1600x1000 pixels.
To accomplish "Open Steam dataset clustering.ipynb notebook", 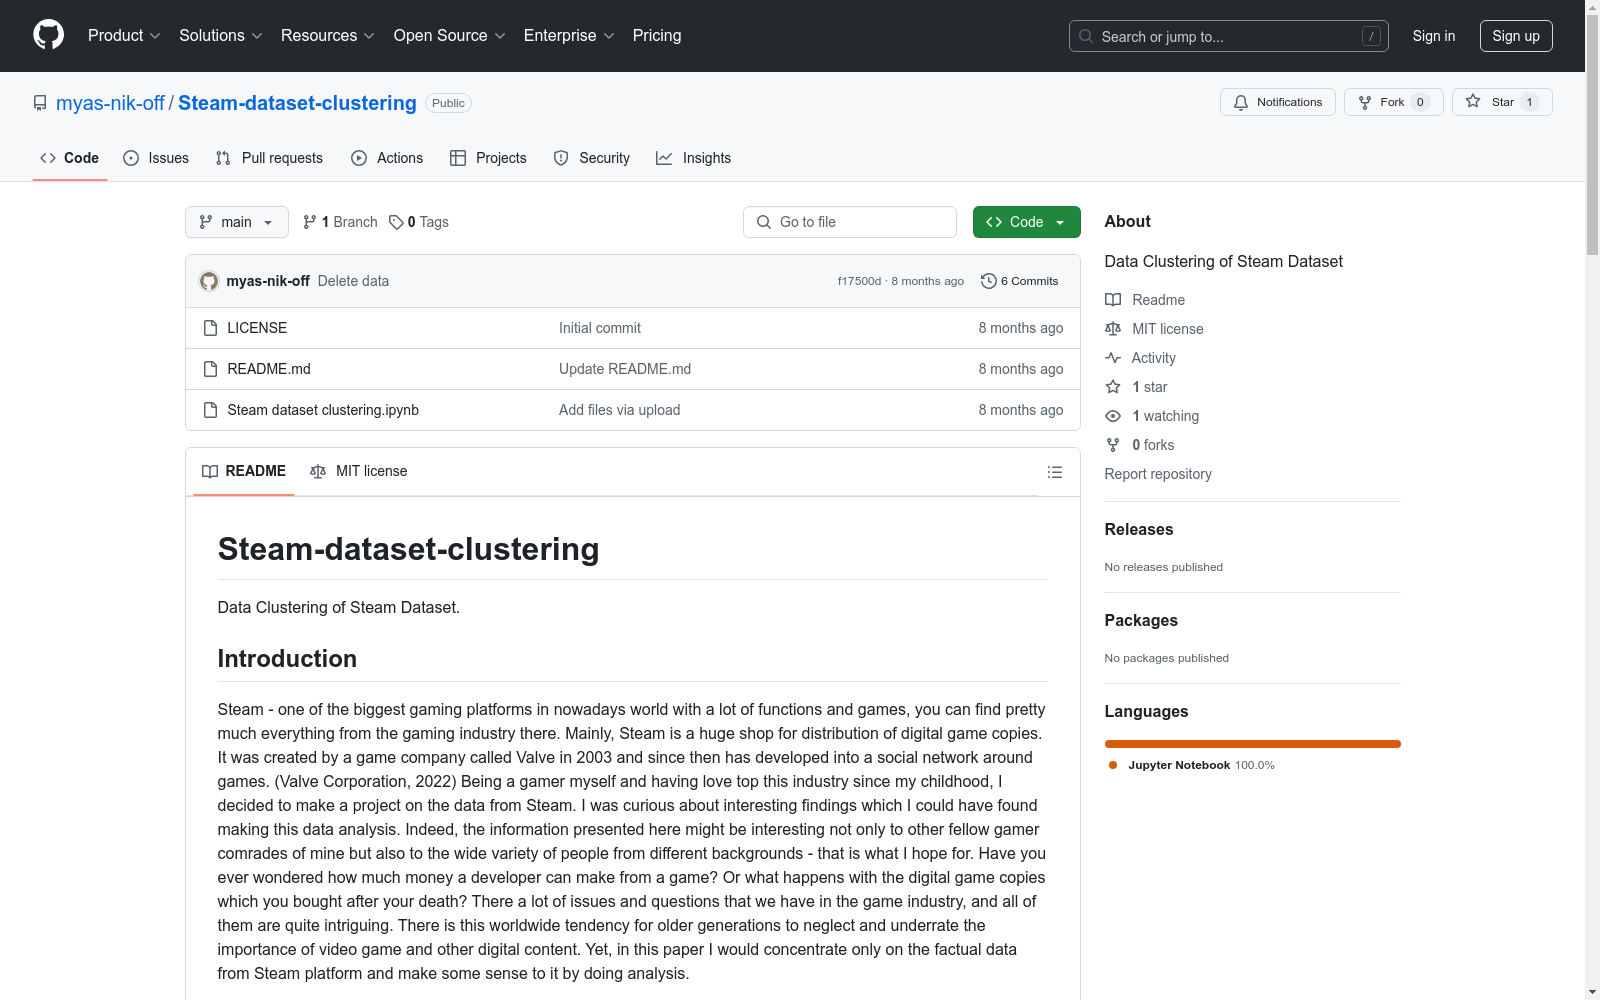I will [323, 410].
